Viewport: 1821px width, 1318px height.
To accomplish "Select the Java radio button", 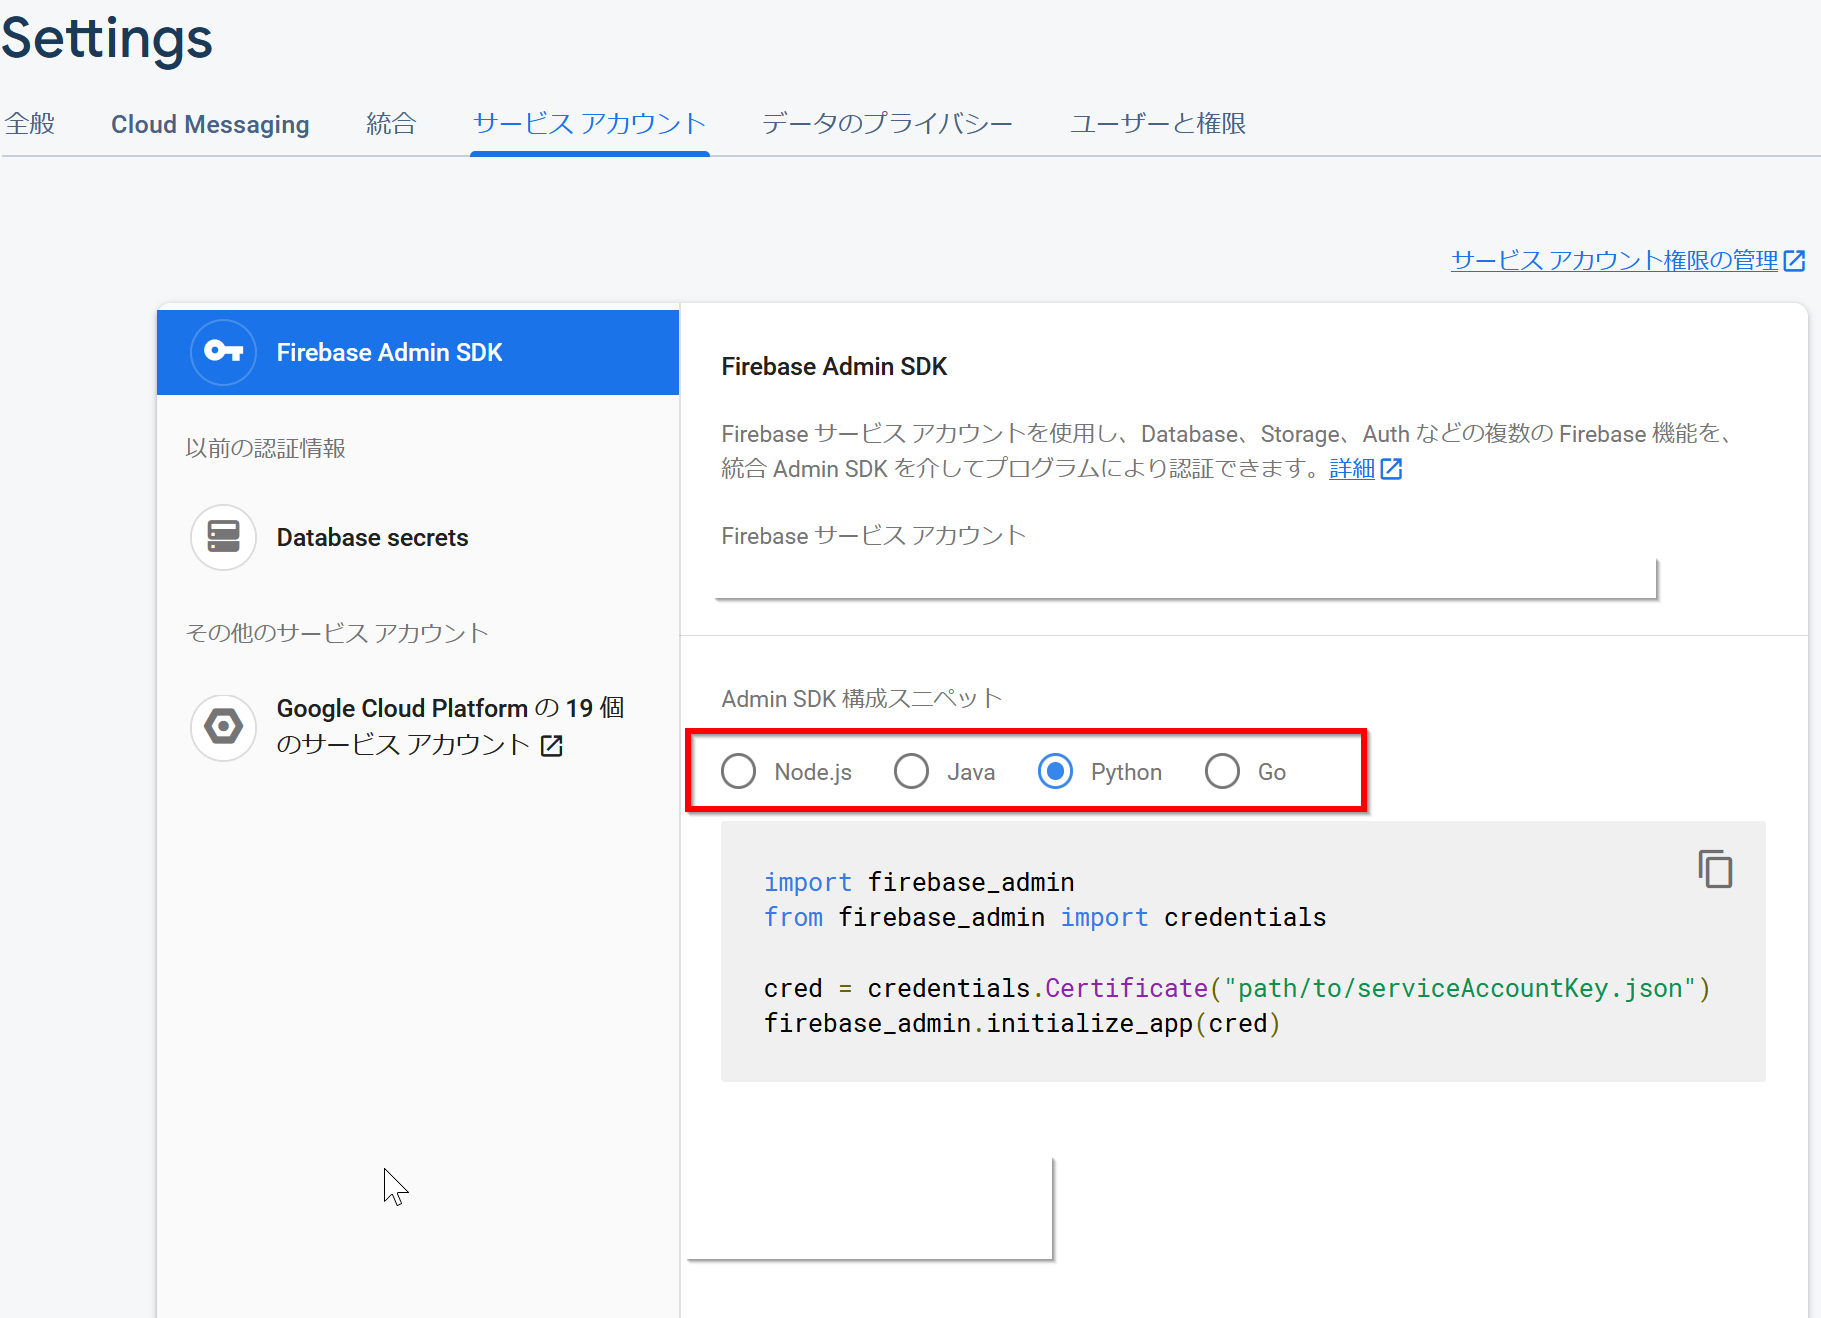I will point(911,772).
